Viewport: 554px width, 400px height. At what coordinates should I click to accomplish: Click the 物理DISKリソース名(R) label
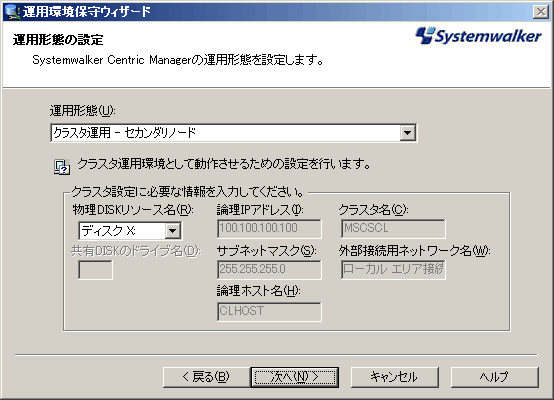point(133,210)
